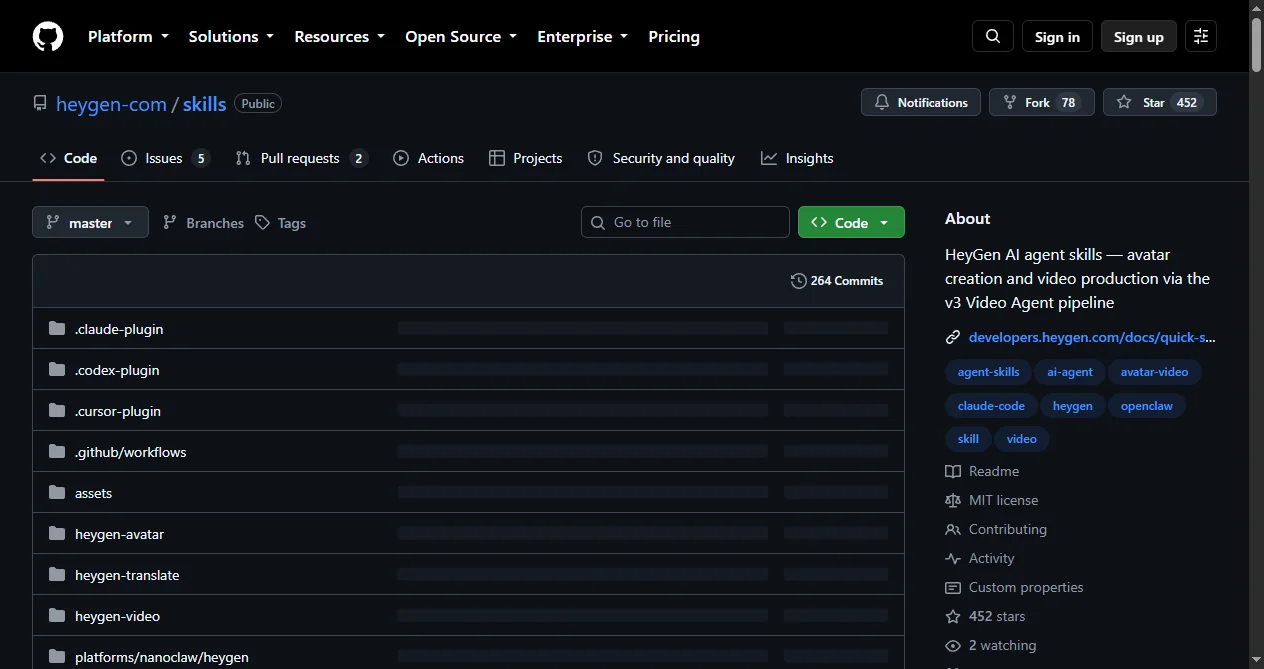
Task: Expand the Platform menu
Action: (127, 36)
